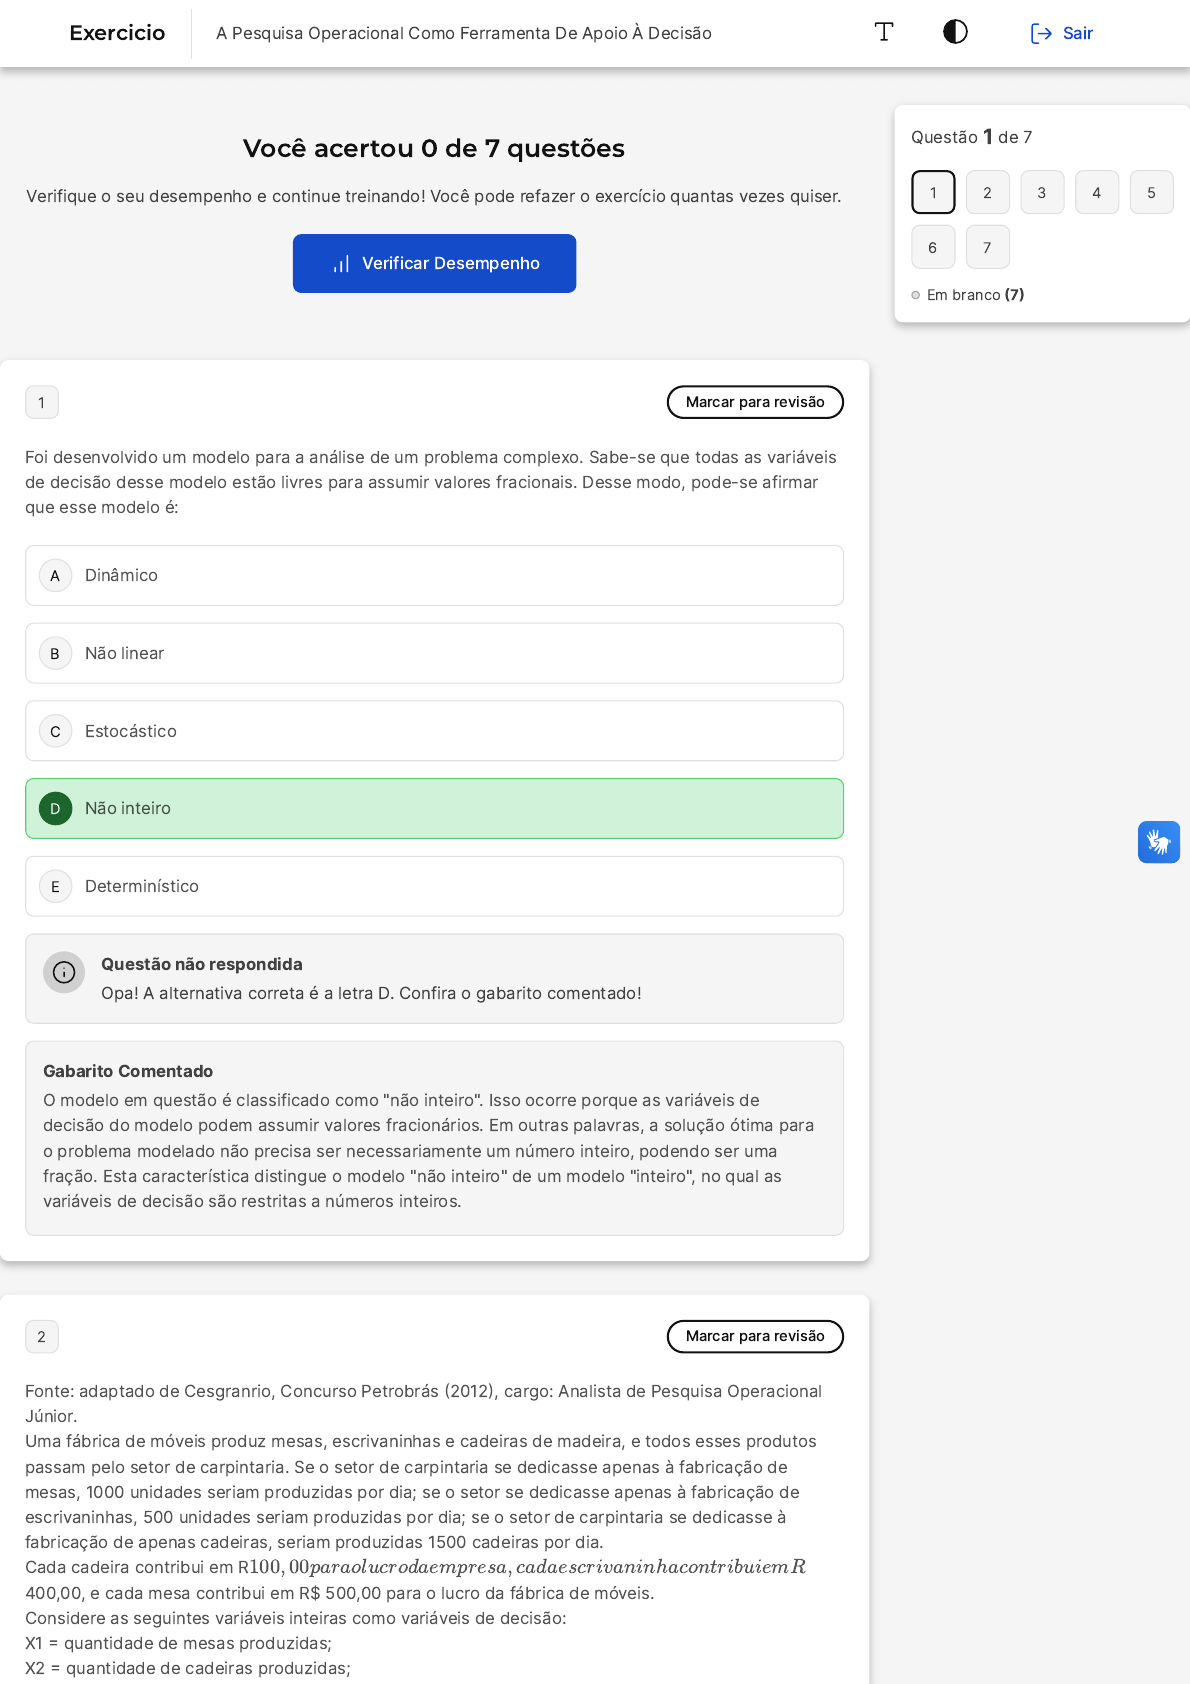Click the Sair logout link
The height and width of the screenshot is (1684, 1190).
coord(1061,33)
